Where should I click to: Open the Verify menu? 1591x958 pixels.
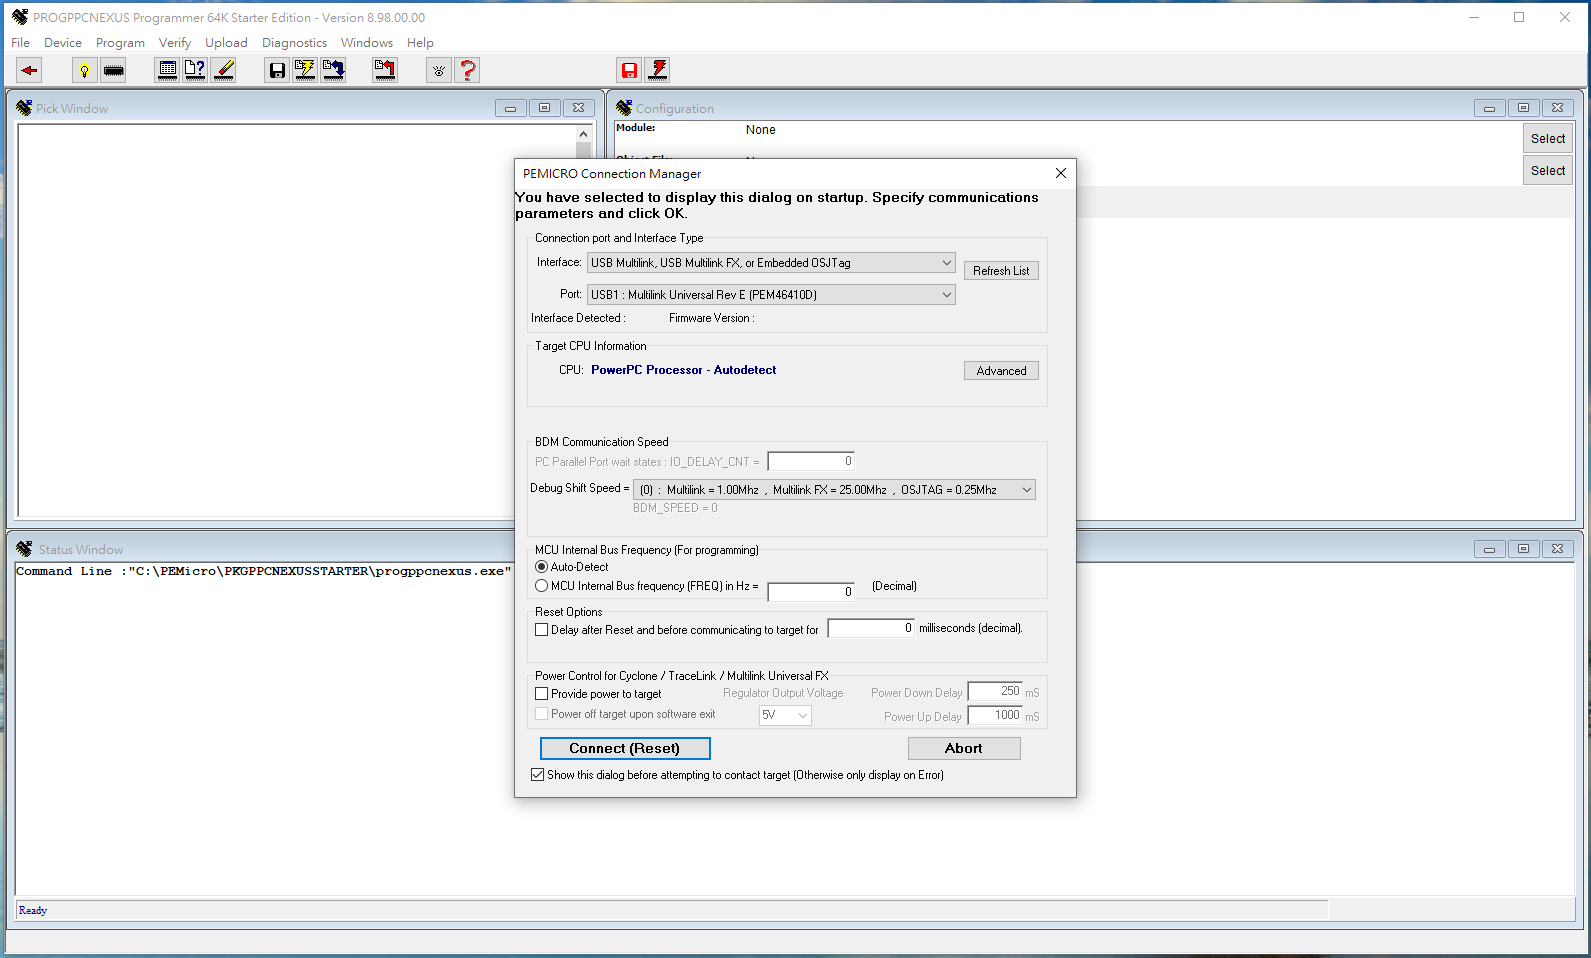pos(175,43)
